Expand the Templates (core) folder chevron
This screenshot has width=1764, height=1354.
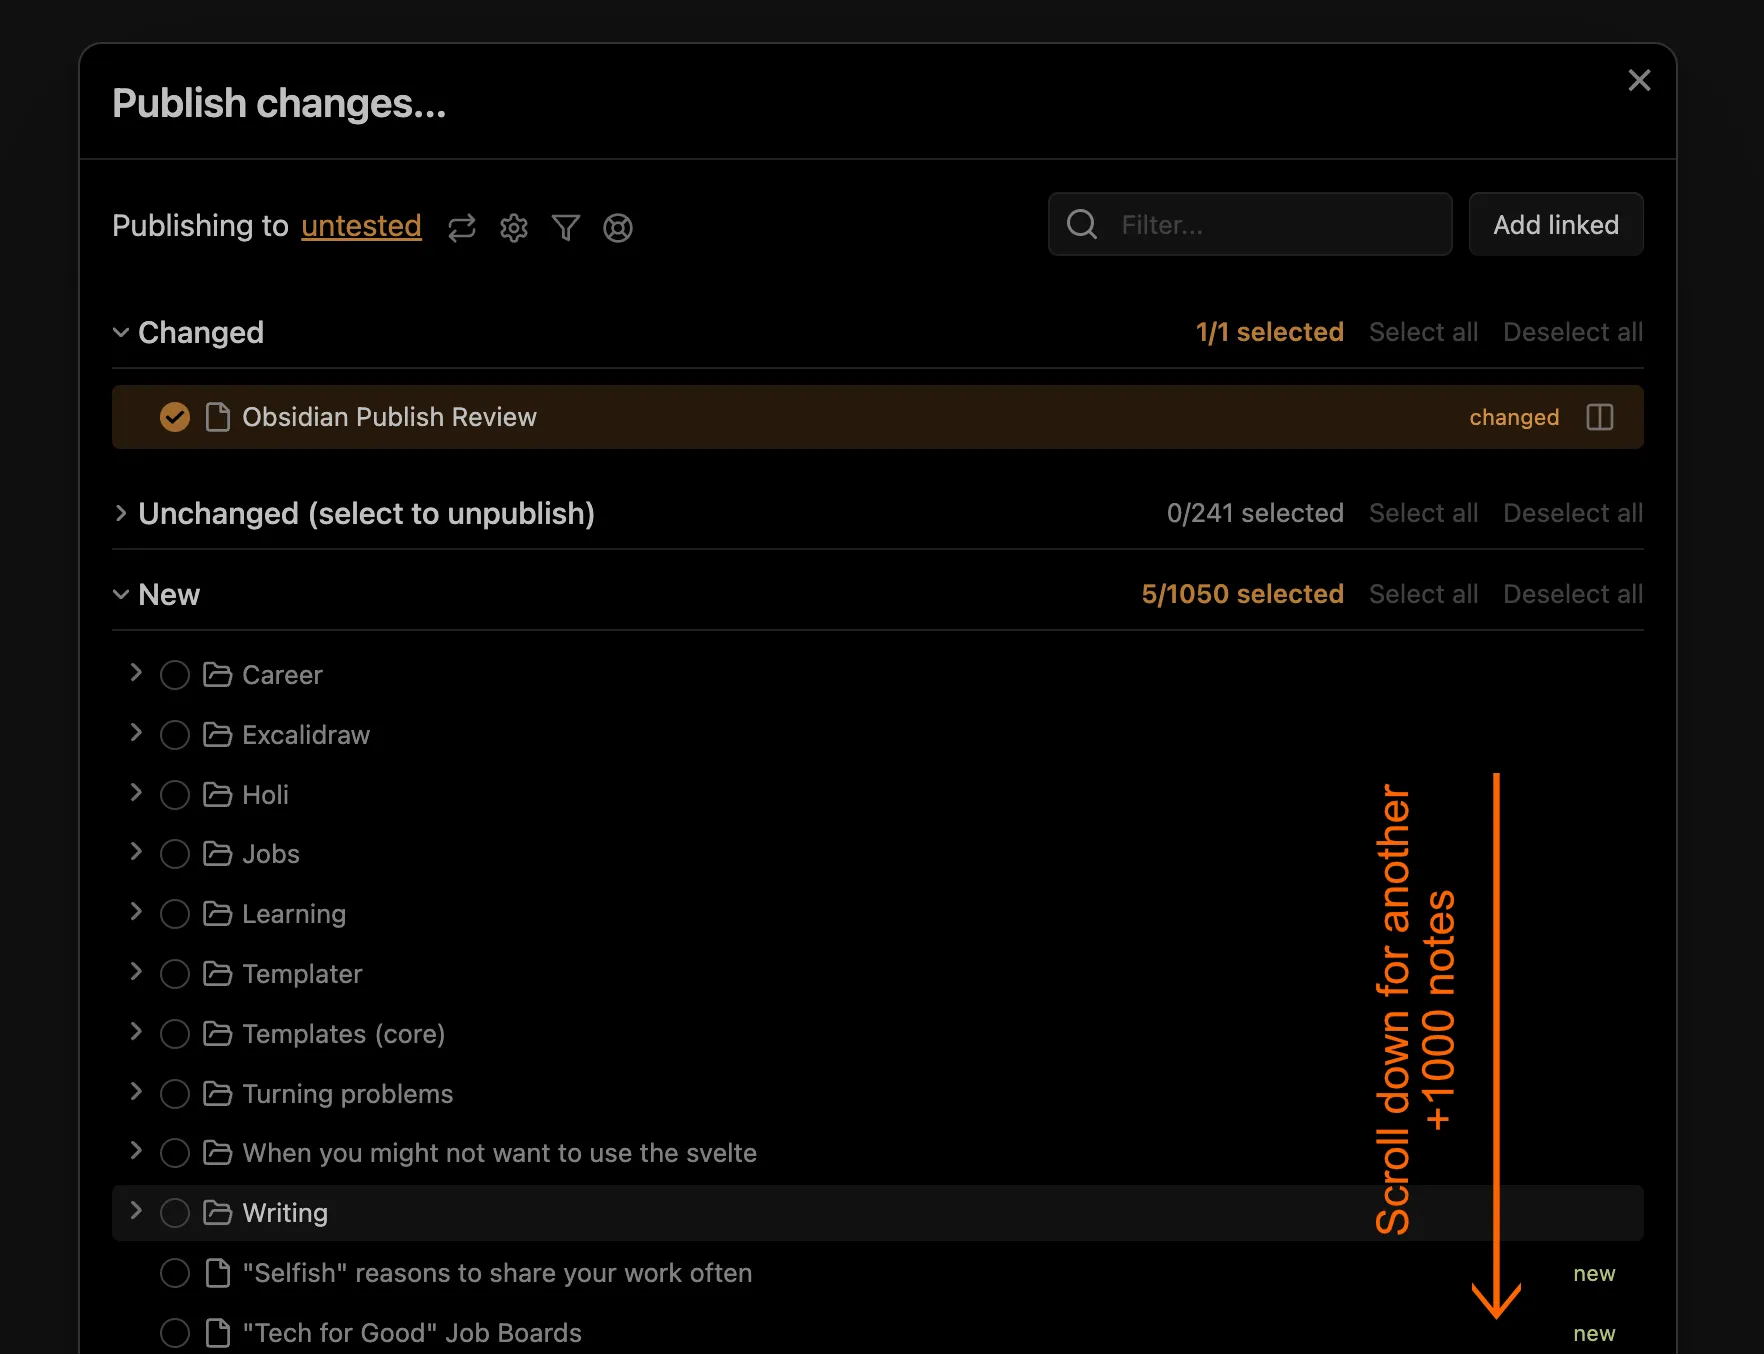click(x=136, y=1032)
